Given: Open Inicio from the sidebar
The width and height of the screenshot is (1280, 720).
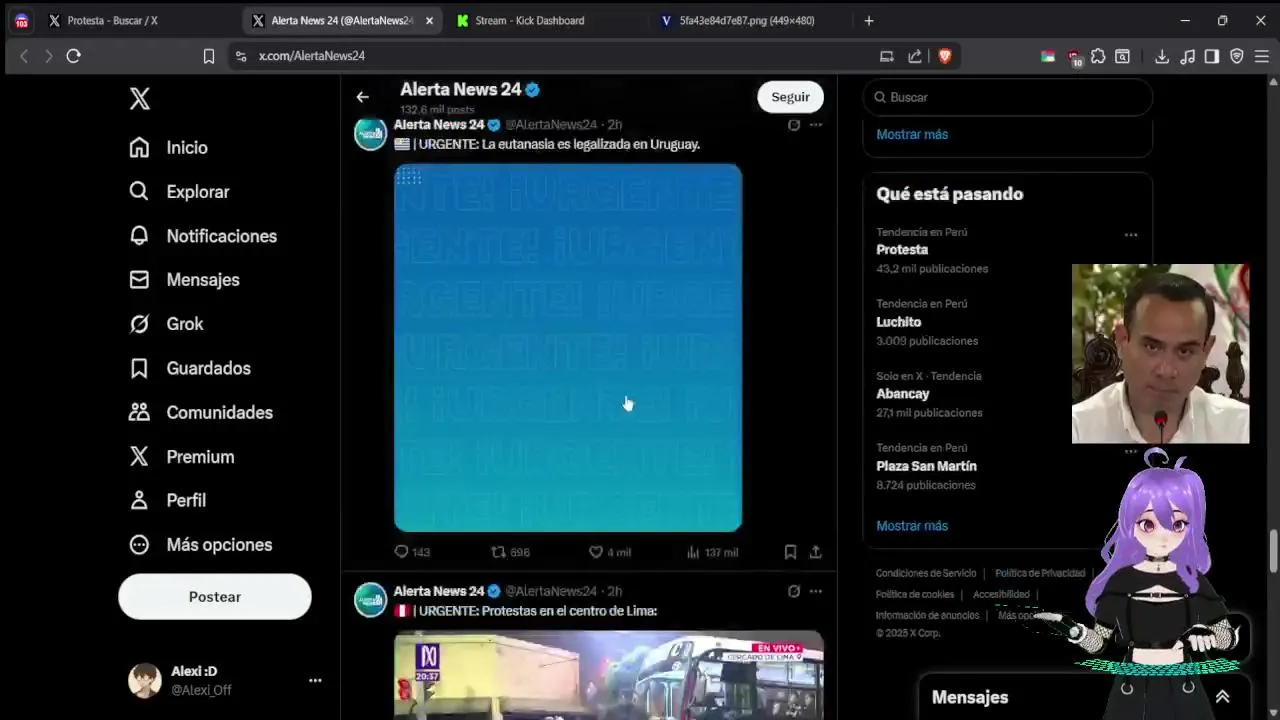Looking at the screenshot, I should click(x=168, y=147).
